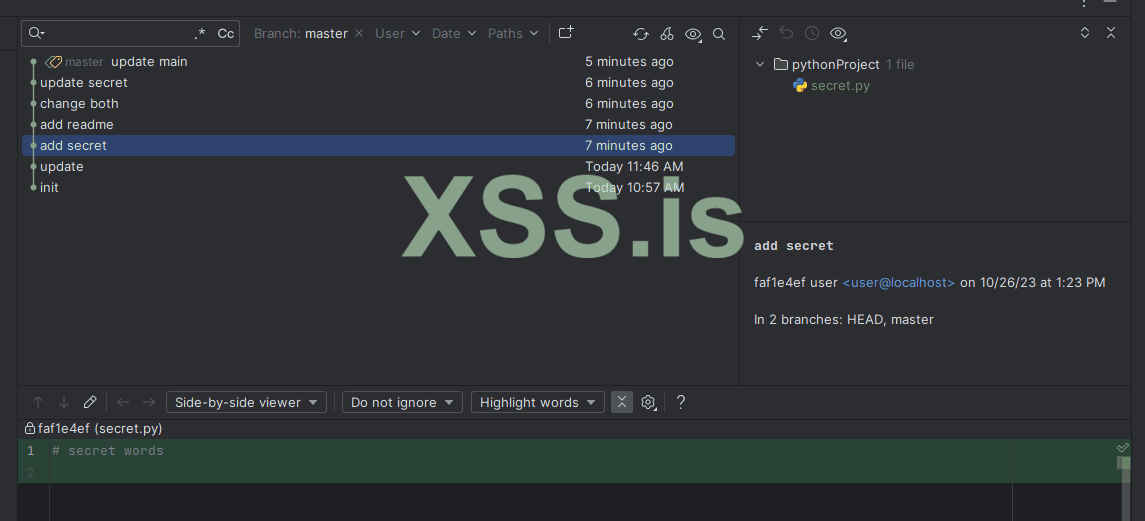Select the 'add secret' commit row
The width and height of the screenshot is (1145, 521).
click(378, 145)
